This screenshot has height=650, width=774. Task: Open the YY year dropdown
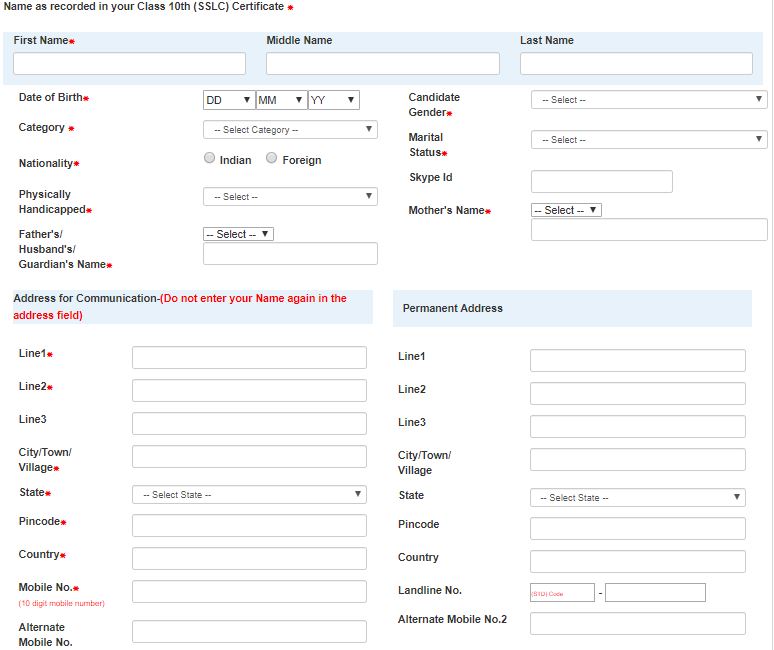(333, 100)
